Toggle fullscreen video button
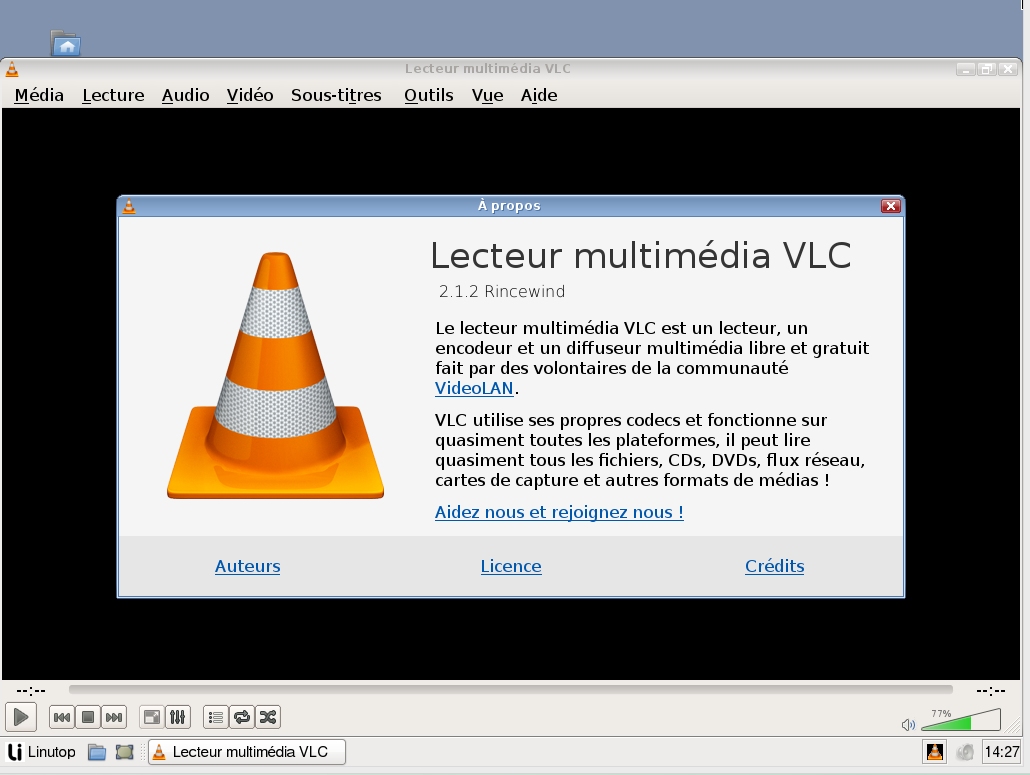The width and height of the screenshot is (1030, 775). tap(152, 717)
